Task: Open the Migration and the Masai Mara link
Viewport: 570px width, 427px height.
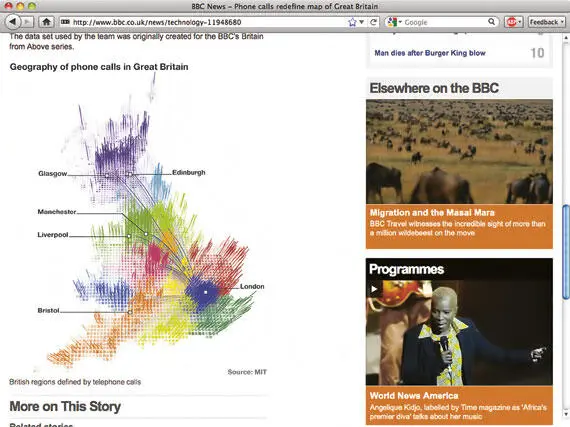Action: (x=432, y=213)
